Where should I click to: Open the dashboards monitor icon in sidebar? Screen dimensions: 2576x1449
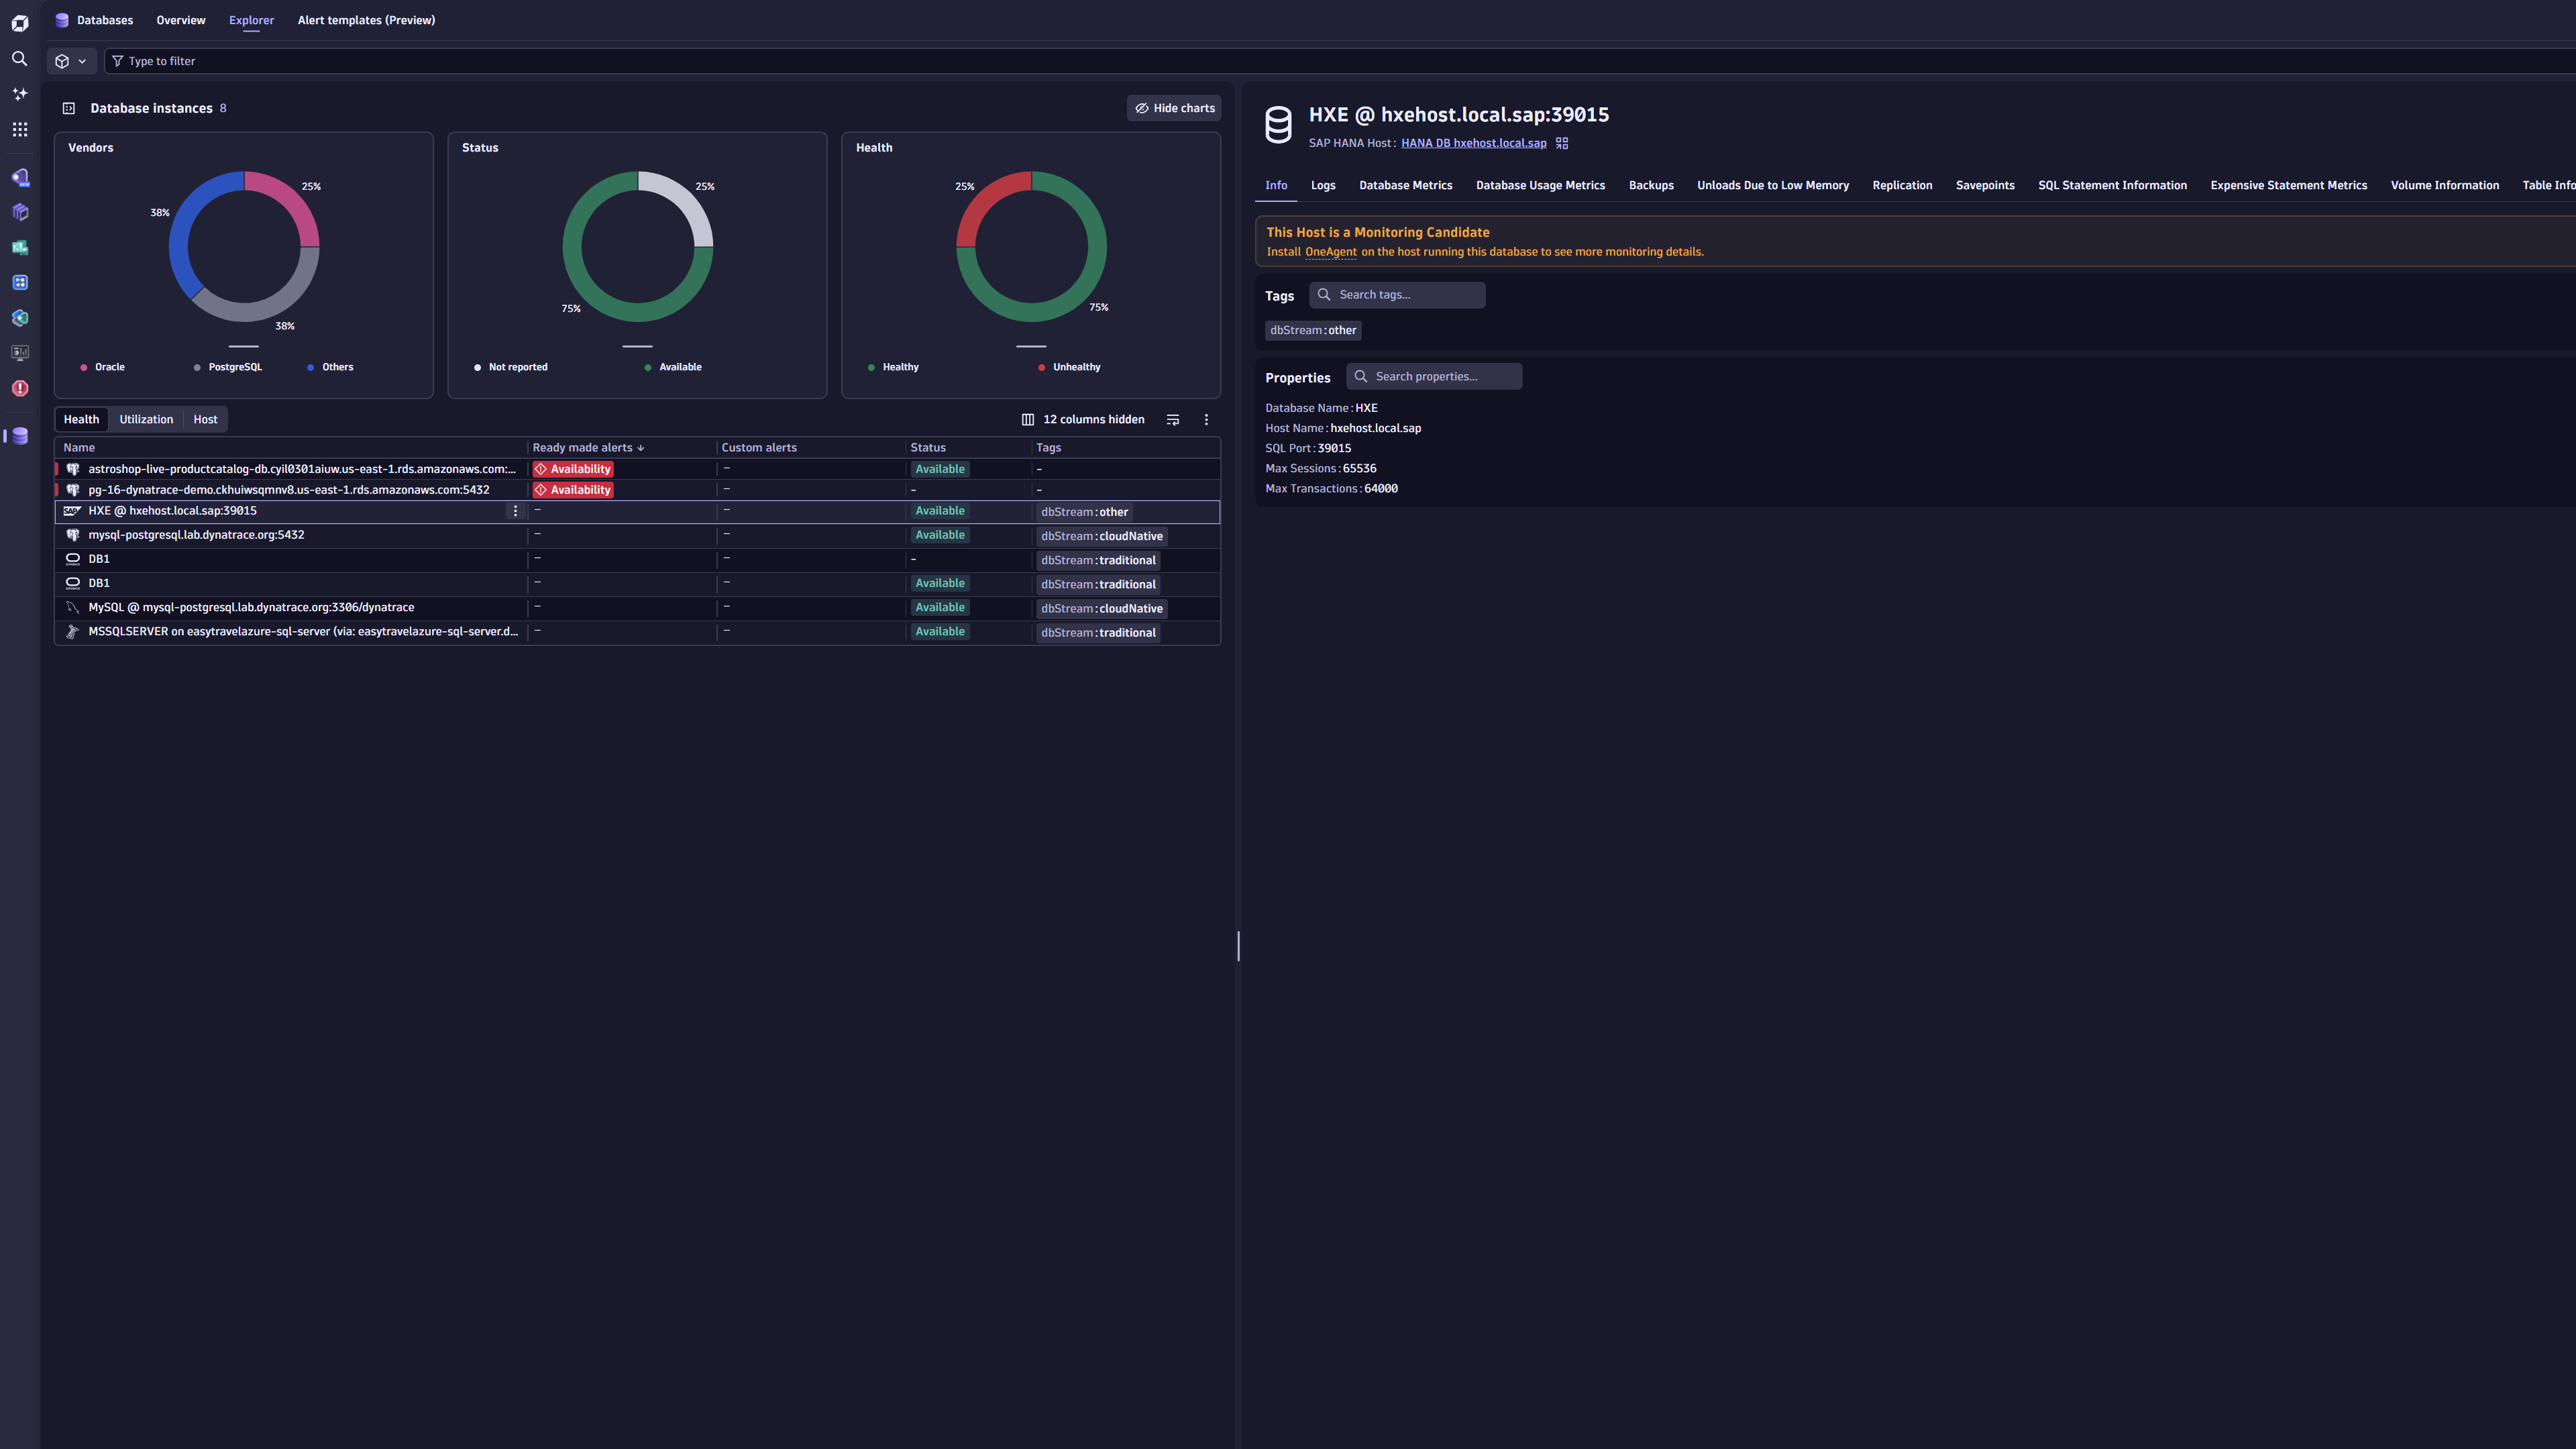click(x=19, y=352)
